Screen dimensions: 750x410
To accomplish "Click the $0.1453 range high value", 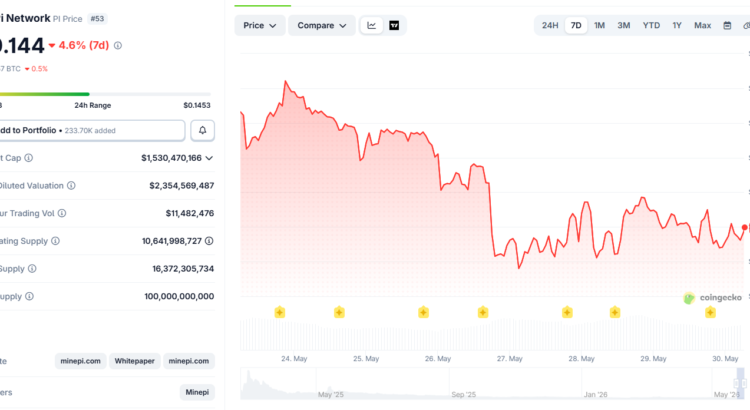I will coord(197,105).
